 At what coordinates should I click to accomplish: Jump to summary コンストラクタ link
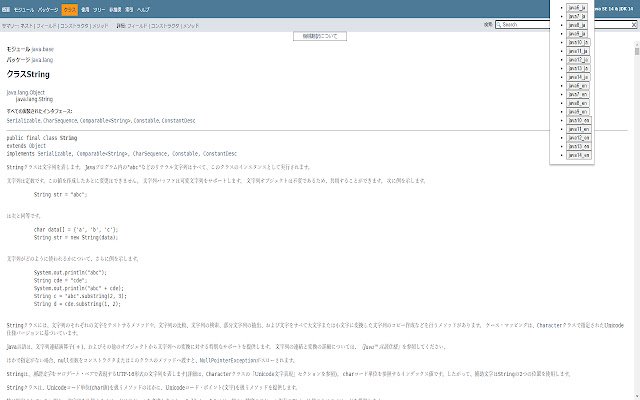point(74,26)
